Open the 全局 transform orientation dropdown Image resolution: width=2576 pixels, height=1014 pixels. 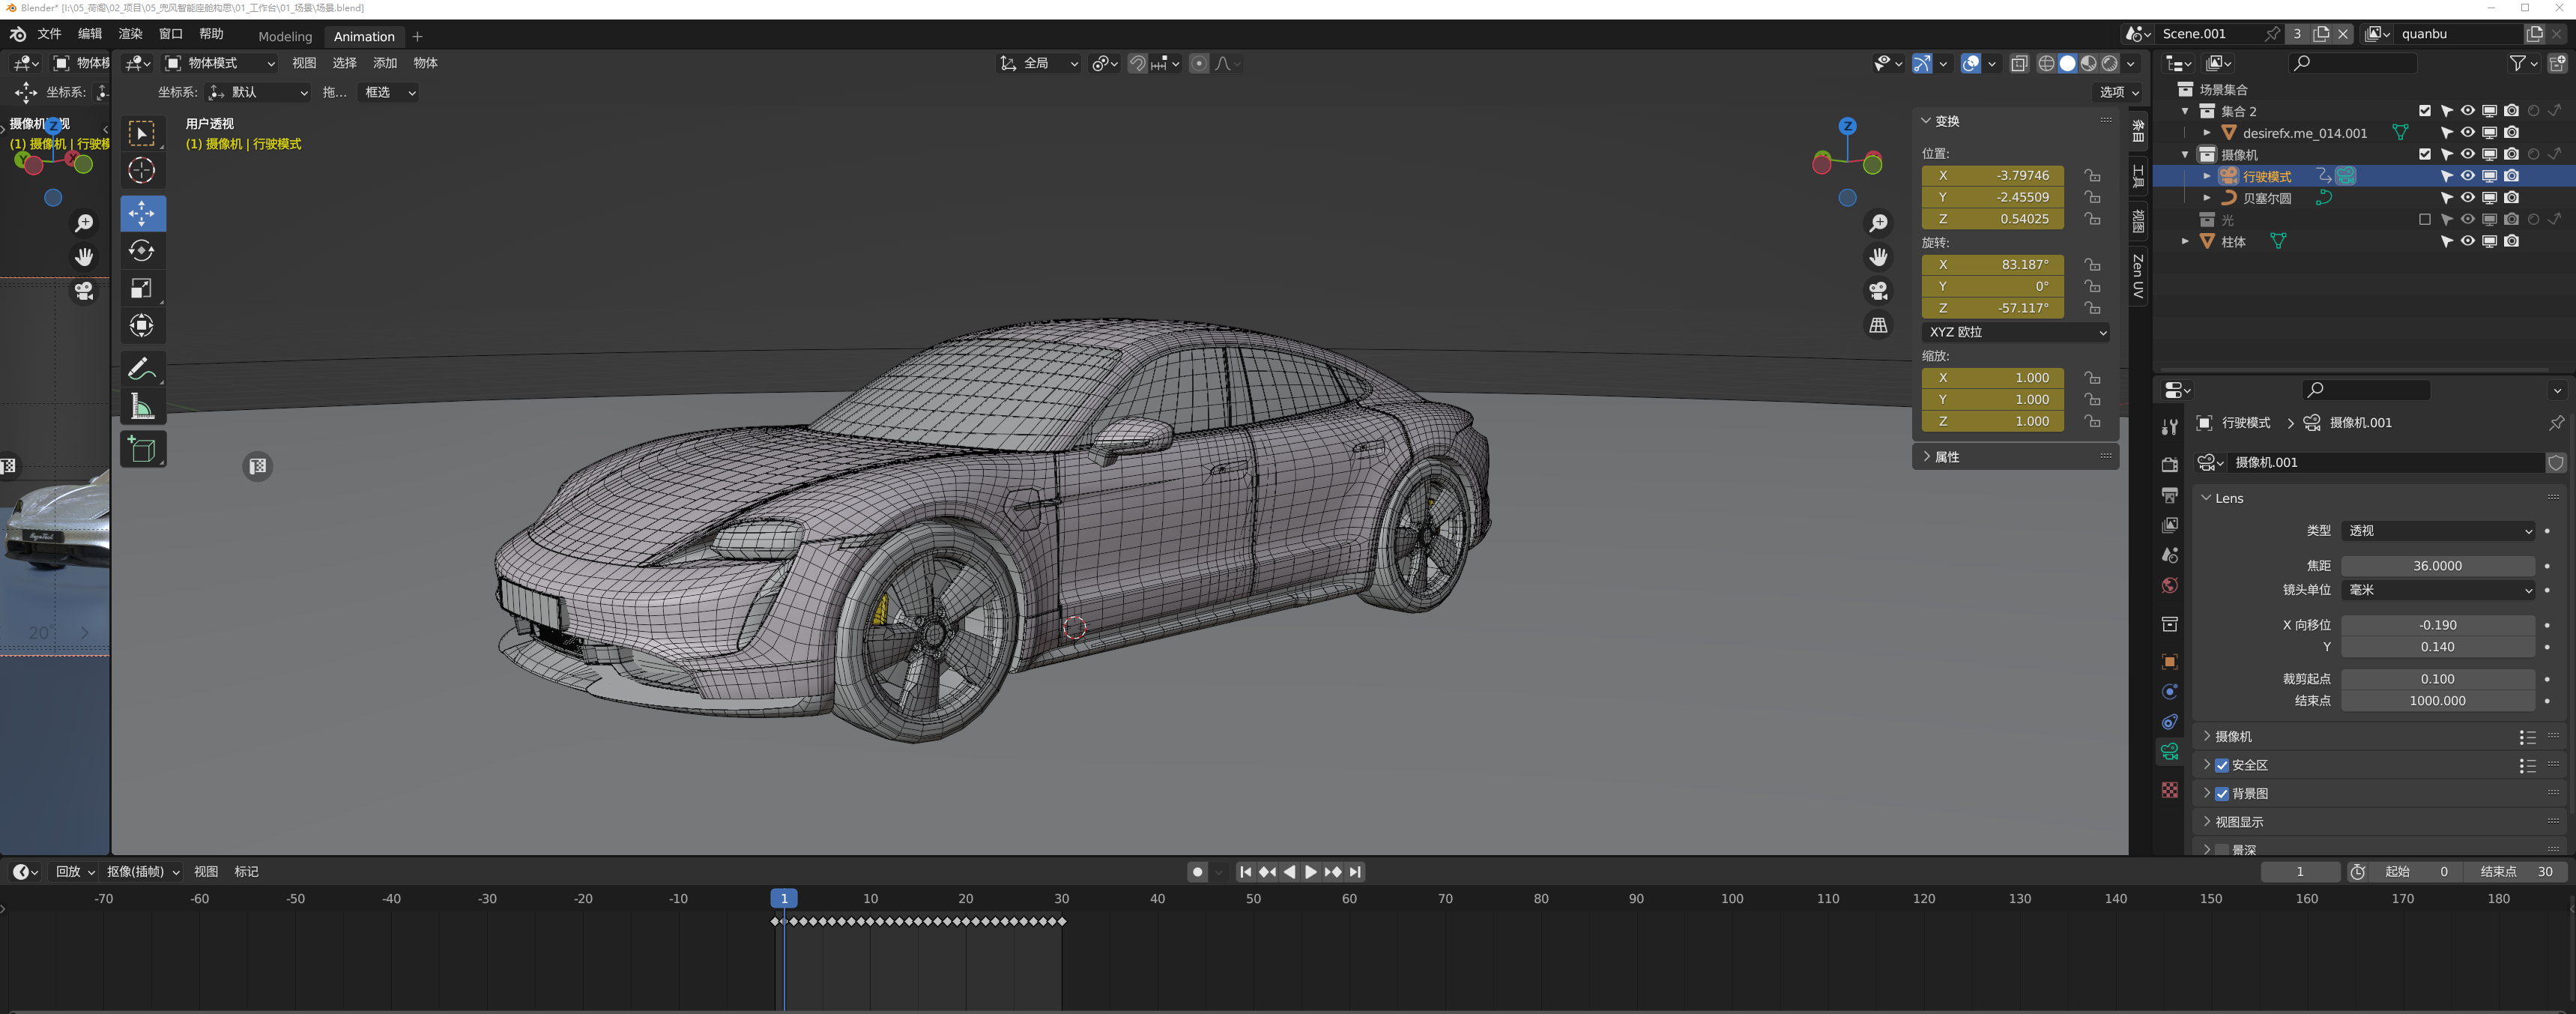point(1039,63)
